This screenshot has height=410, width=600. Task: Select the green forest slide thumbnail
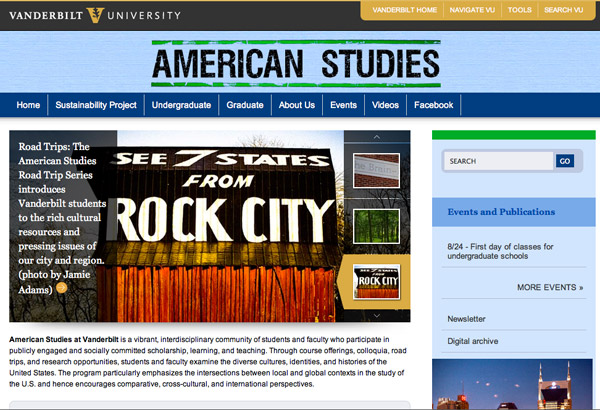tap(376, 226)
